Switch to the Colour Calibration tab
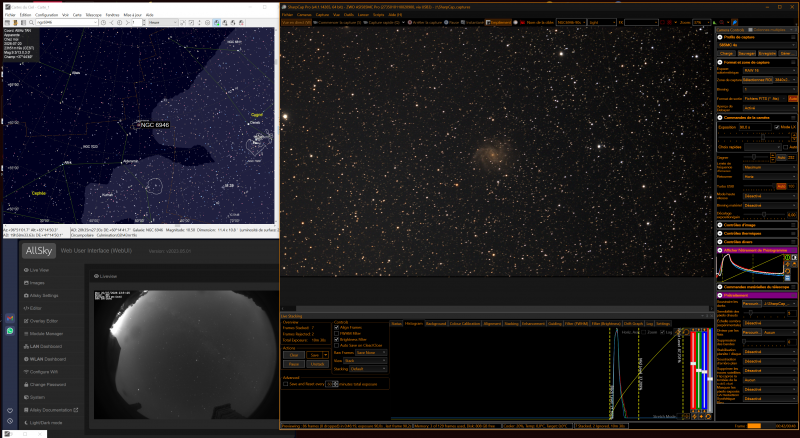The image size is (800, 438). [464, 324]
